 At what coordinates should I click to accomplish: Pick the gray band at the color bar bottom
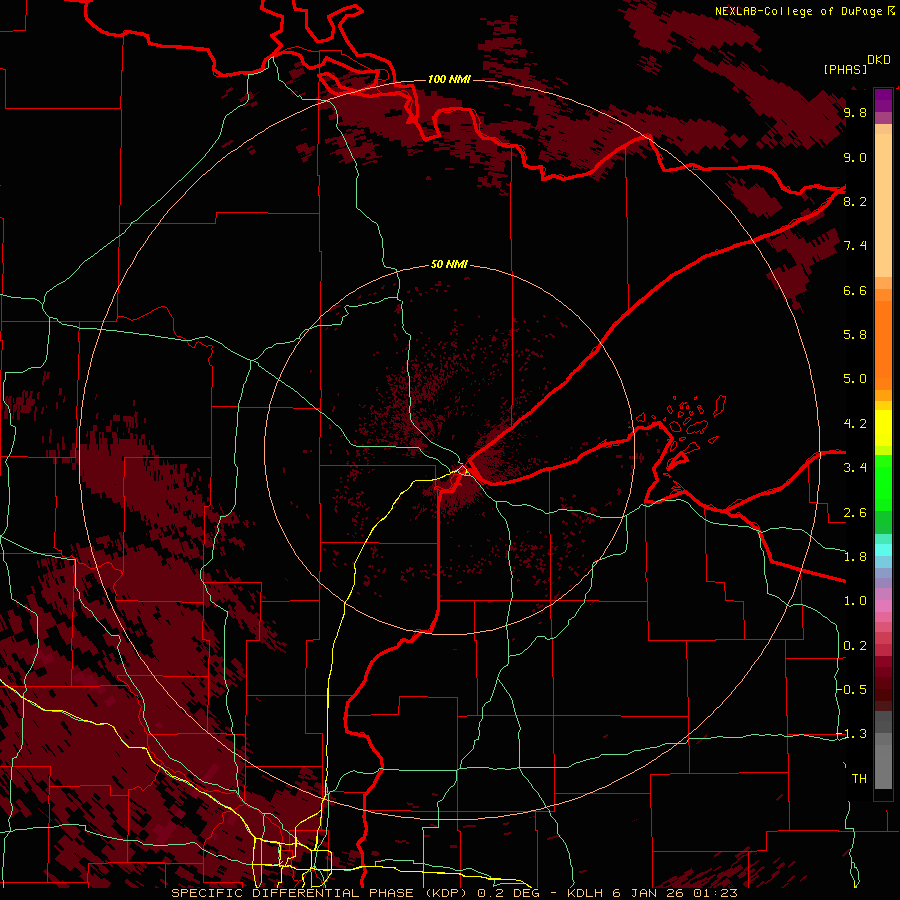883,759
